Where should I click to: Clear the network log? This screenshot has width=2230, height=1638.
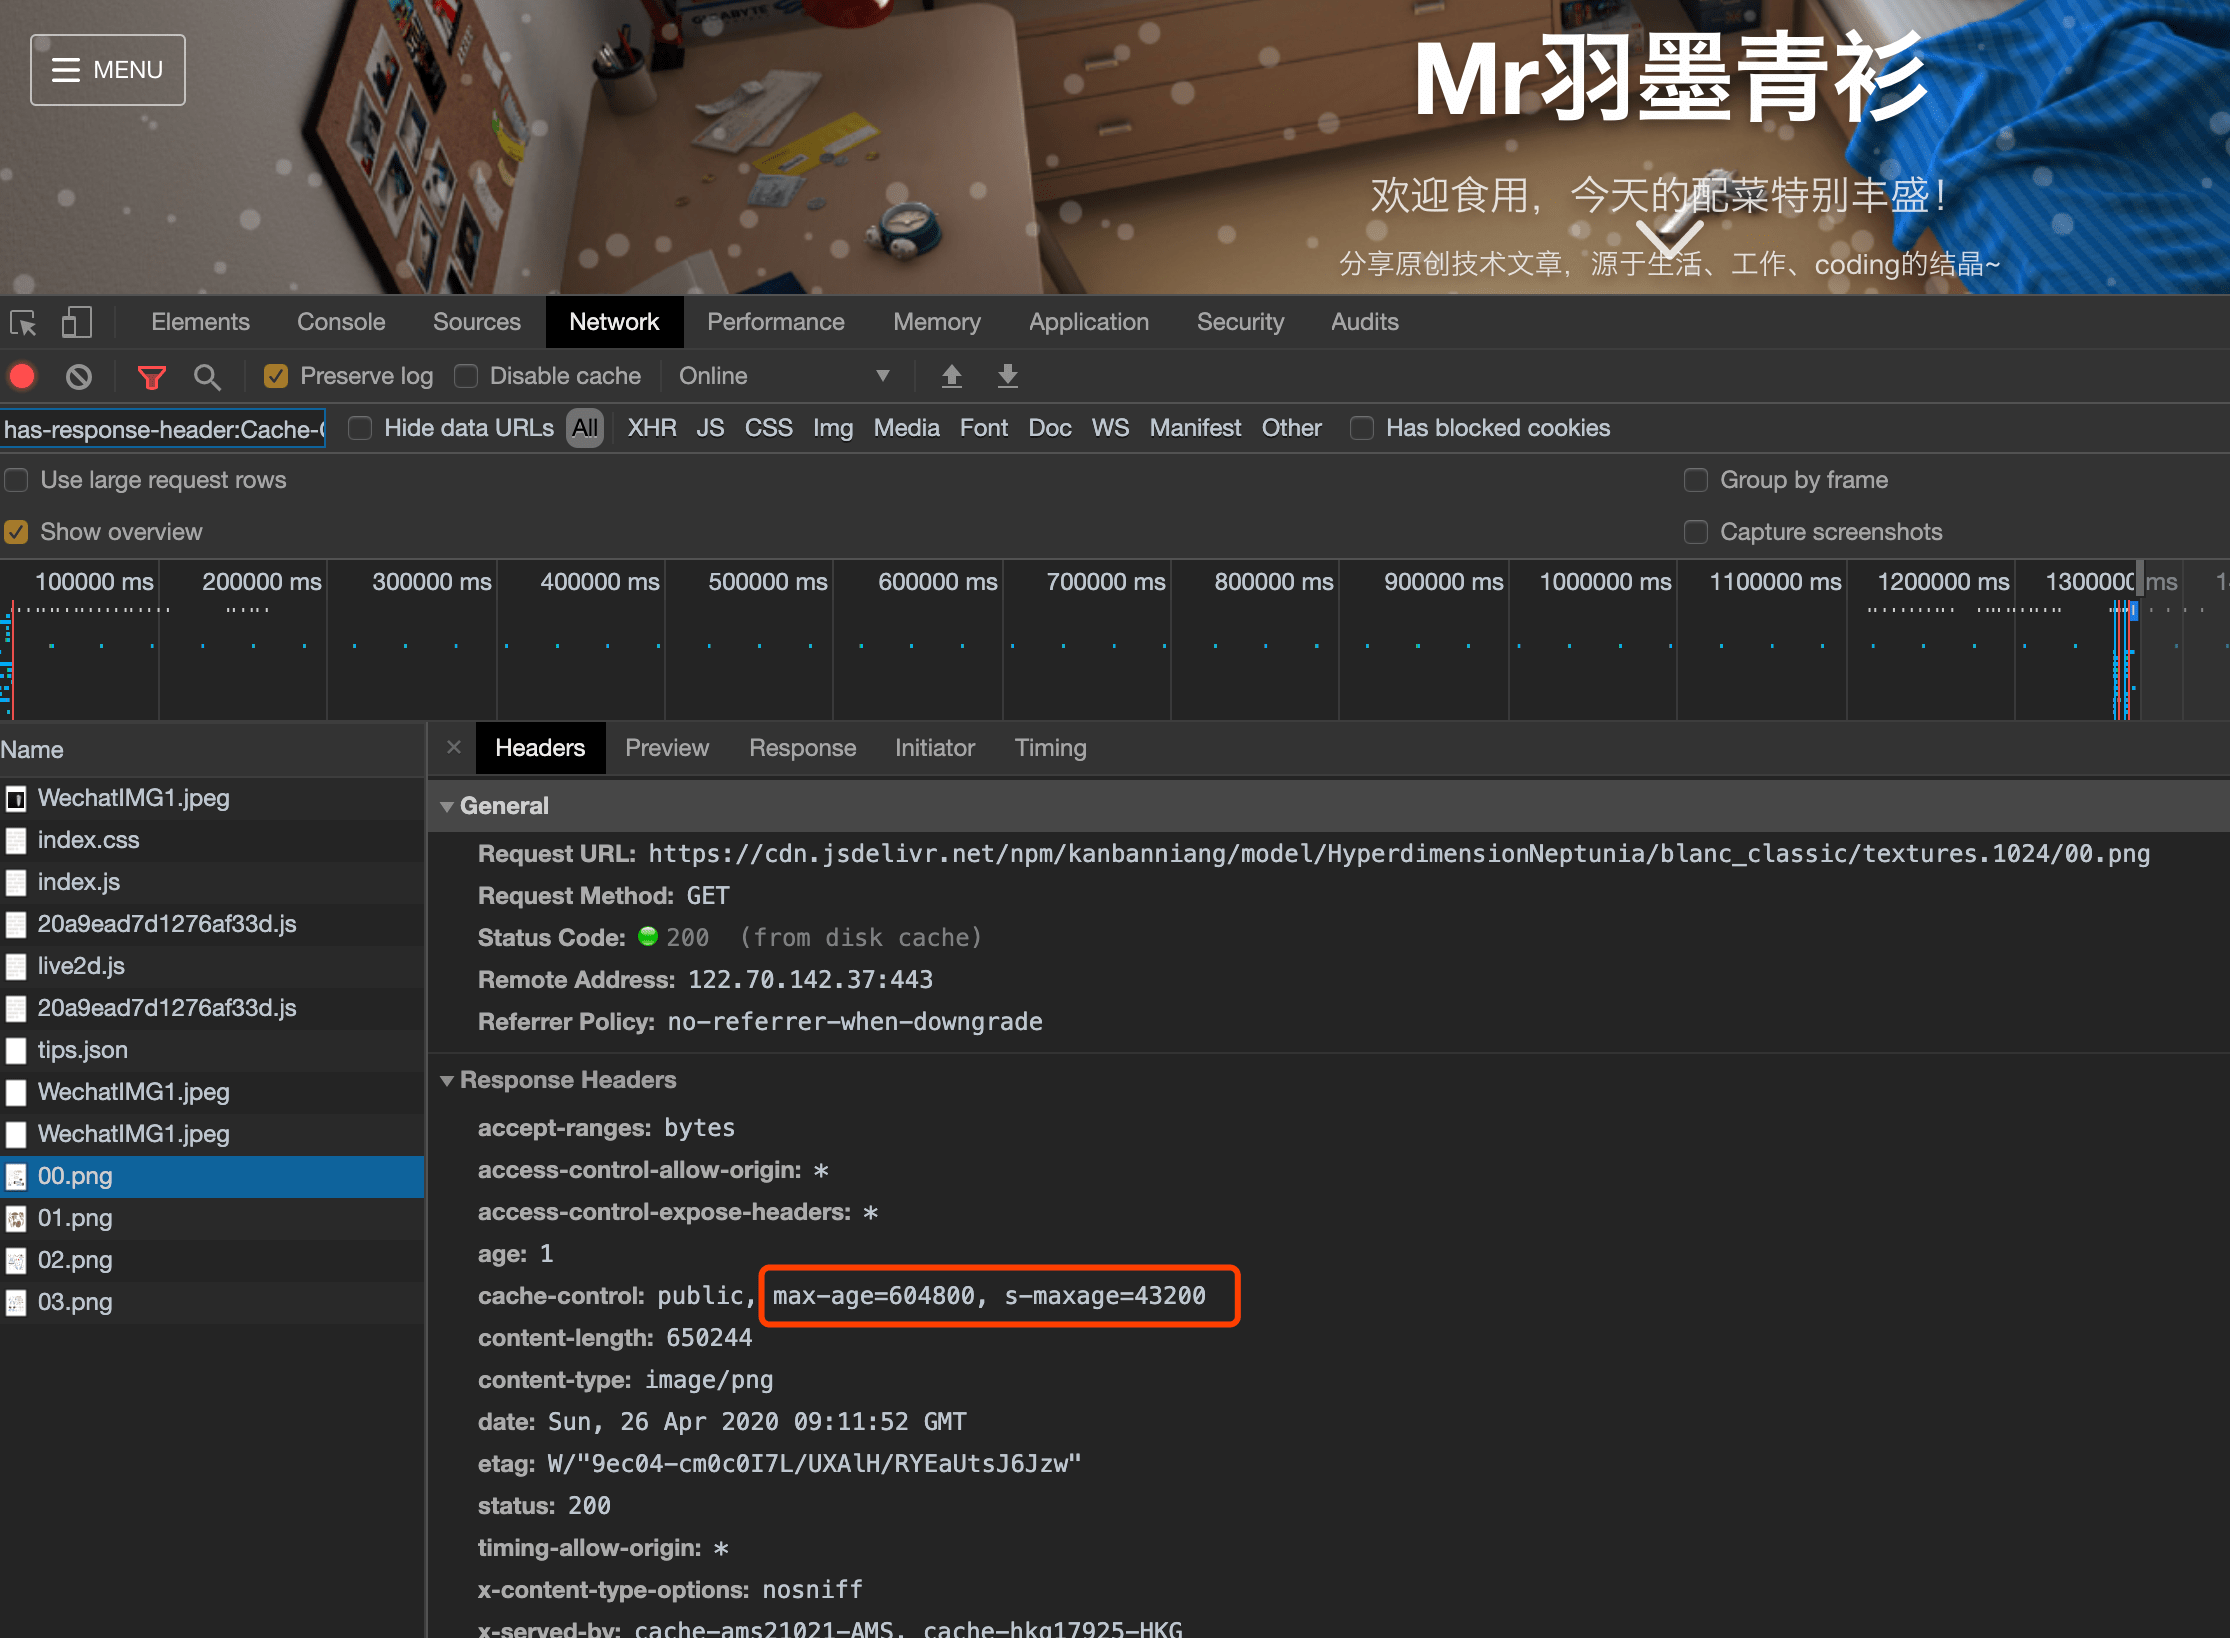(79, 376)
